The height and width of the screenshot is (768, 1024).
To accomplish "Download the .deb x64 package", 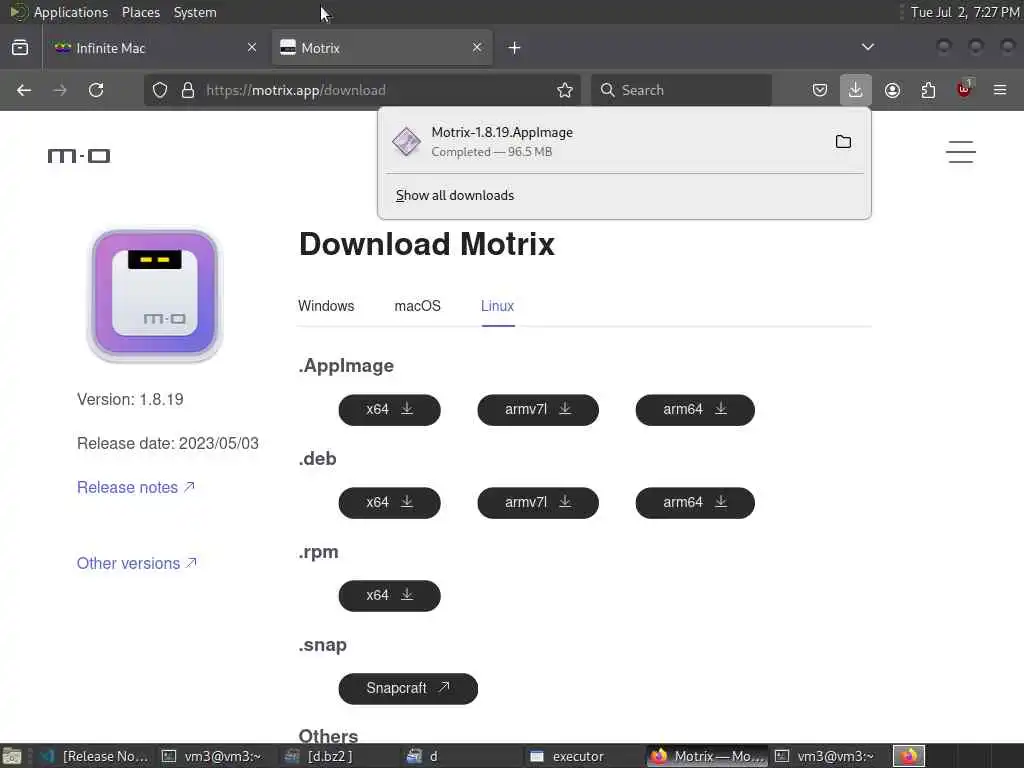I will click(x=389, y=503).
